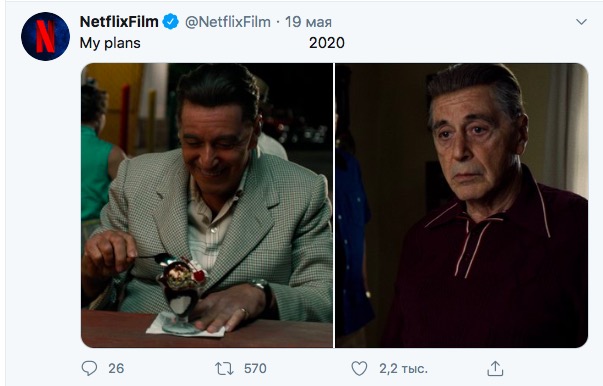Click the blue verified badge
Screen dimensions: 603x386
(x=170, y=22)
